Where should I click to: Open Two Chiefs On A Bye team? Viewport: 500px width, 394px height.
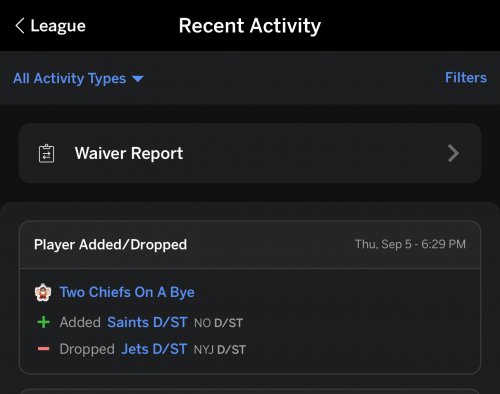[x=127, y=292]
